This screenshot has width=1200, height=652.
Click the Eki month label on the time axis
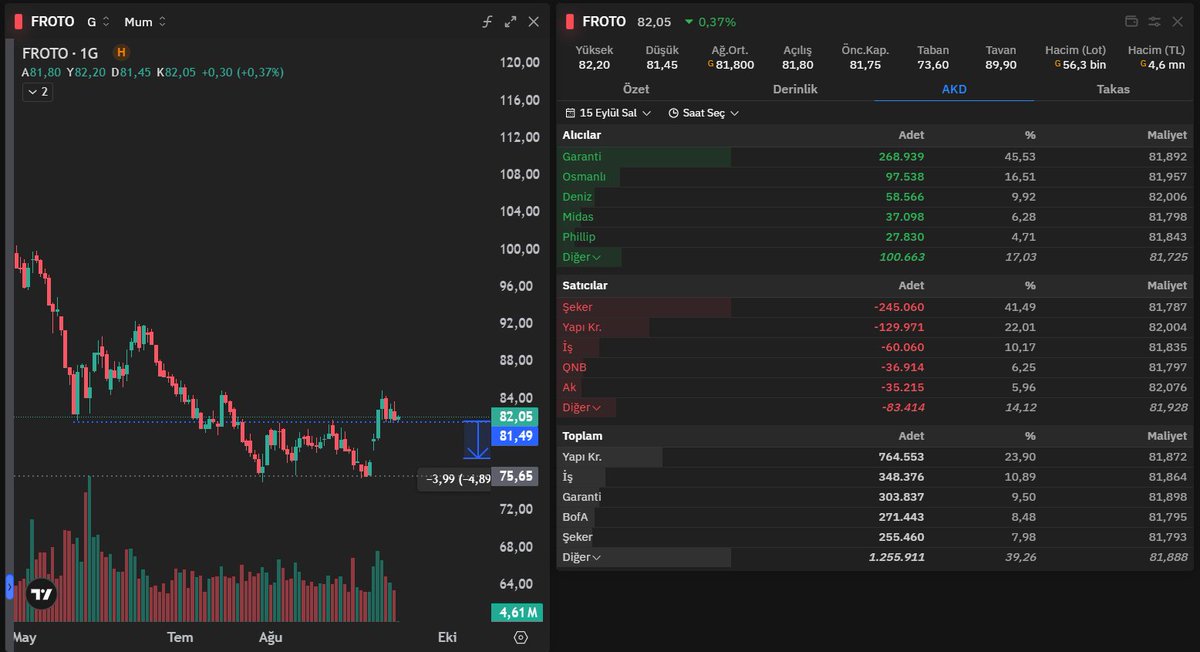447,637
